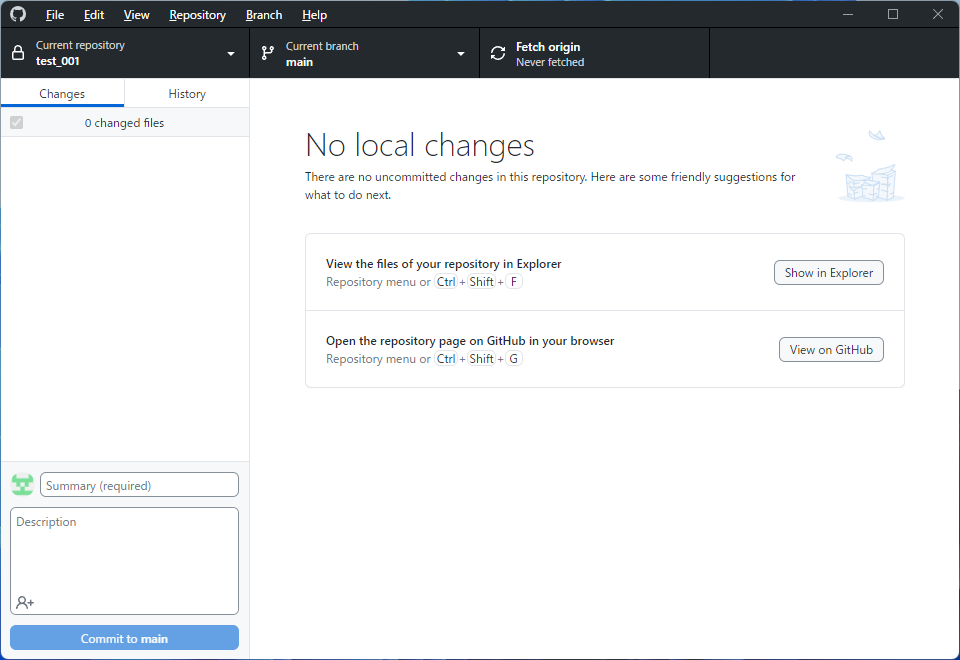Toggle the select-all changed files checkbox
The height and width of the screenshot is (660, 960).
(x=17, y=122)
